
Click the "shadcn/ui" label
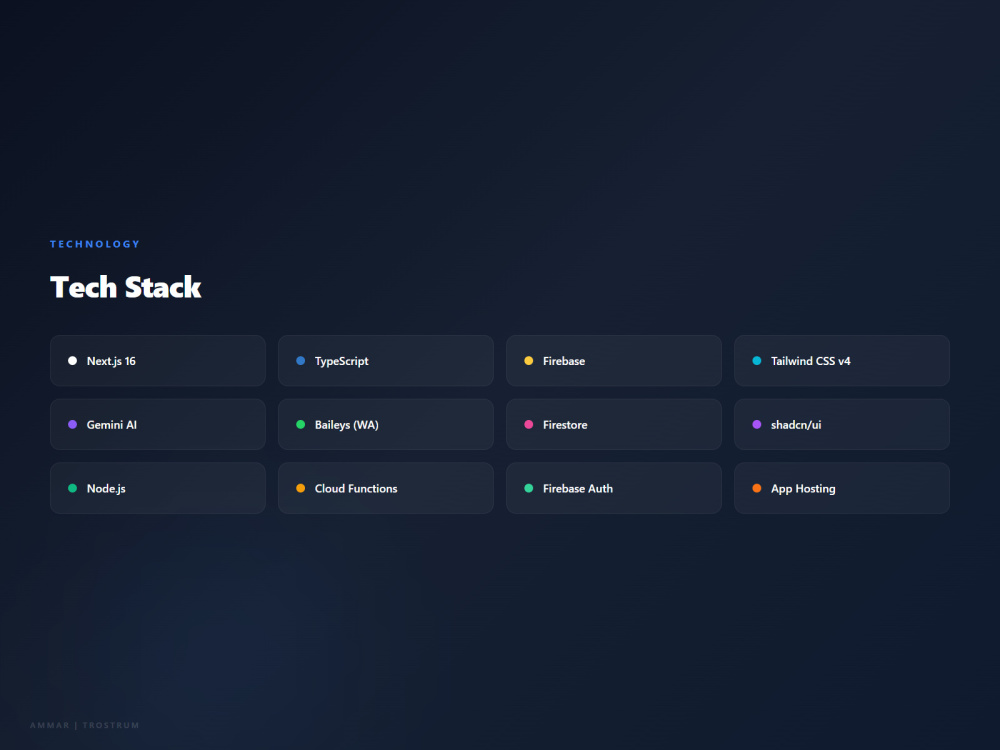coord(796,425)
